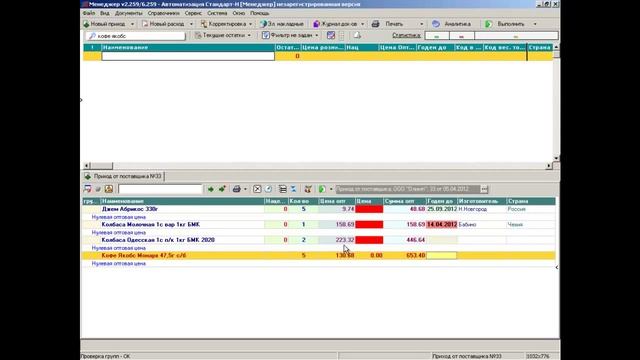Expand the arrow next to document printer icon
This screenshot has width=640, height=360.
(245, 189)
